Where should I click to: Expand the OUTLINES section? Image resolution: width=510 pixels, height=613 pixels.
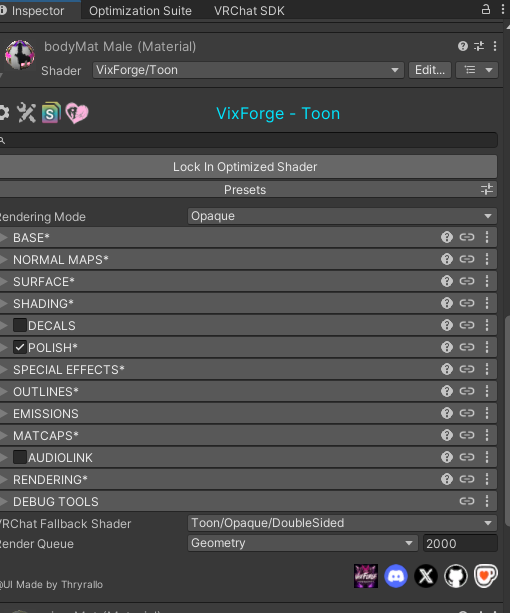click(4, 391)
